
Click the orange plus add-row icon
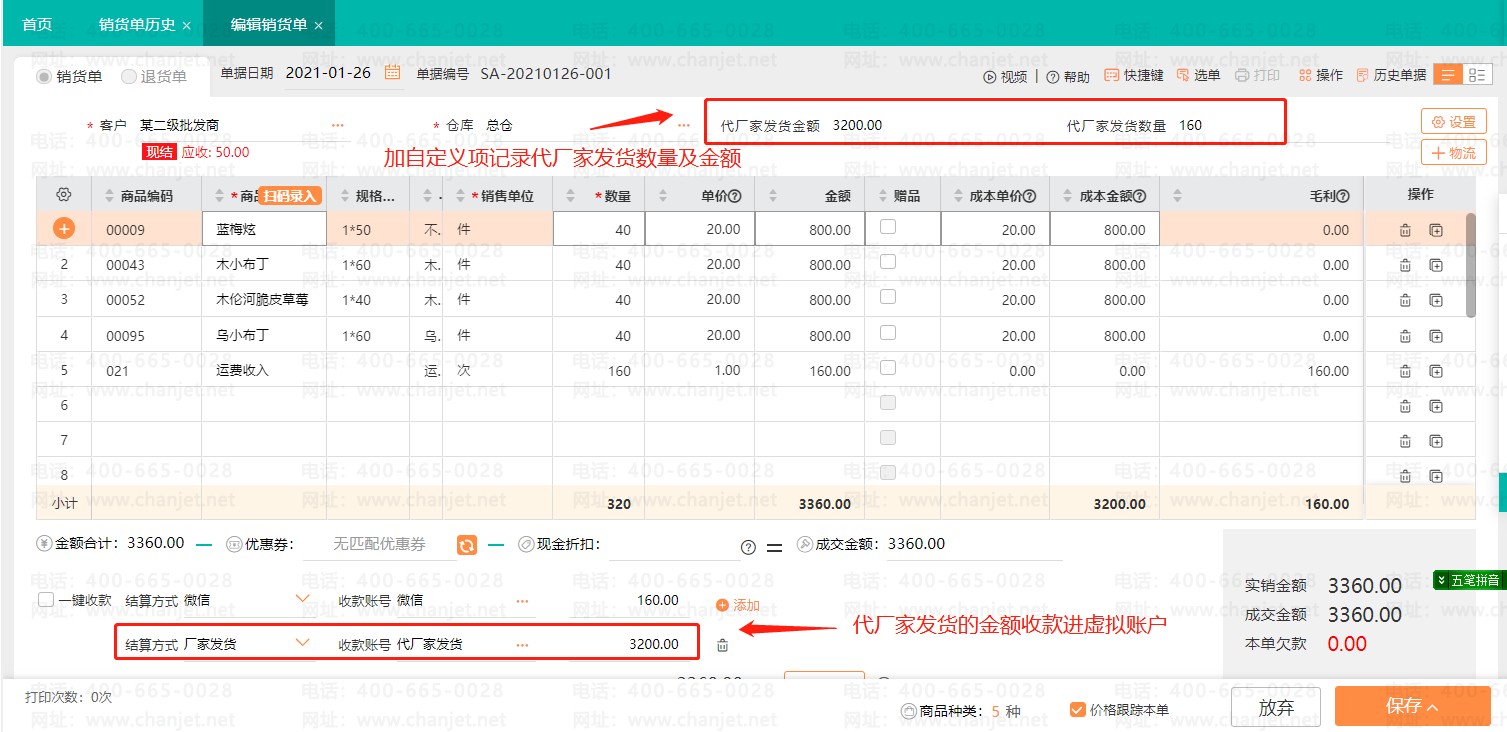[64, 229]
